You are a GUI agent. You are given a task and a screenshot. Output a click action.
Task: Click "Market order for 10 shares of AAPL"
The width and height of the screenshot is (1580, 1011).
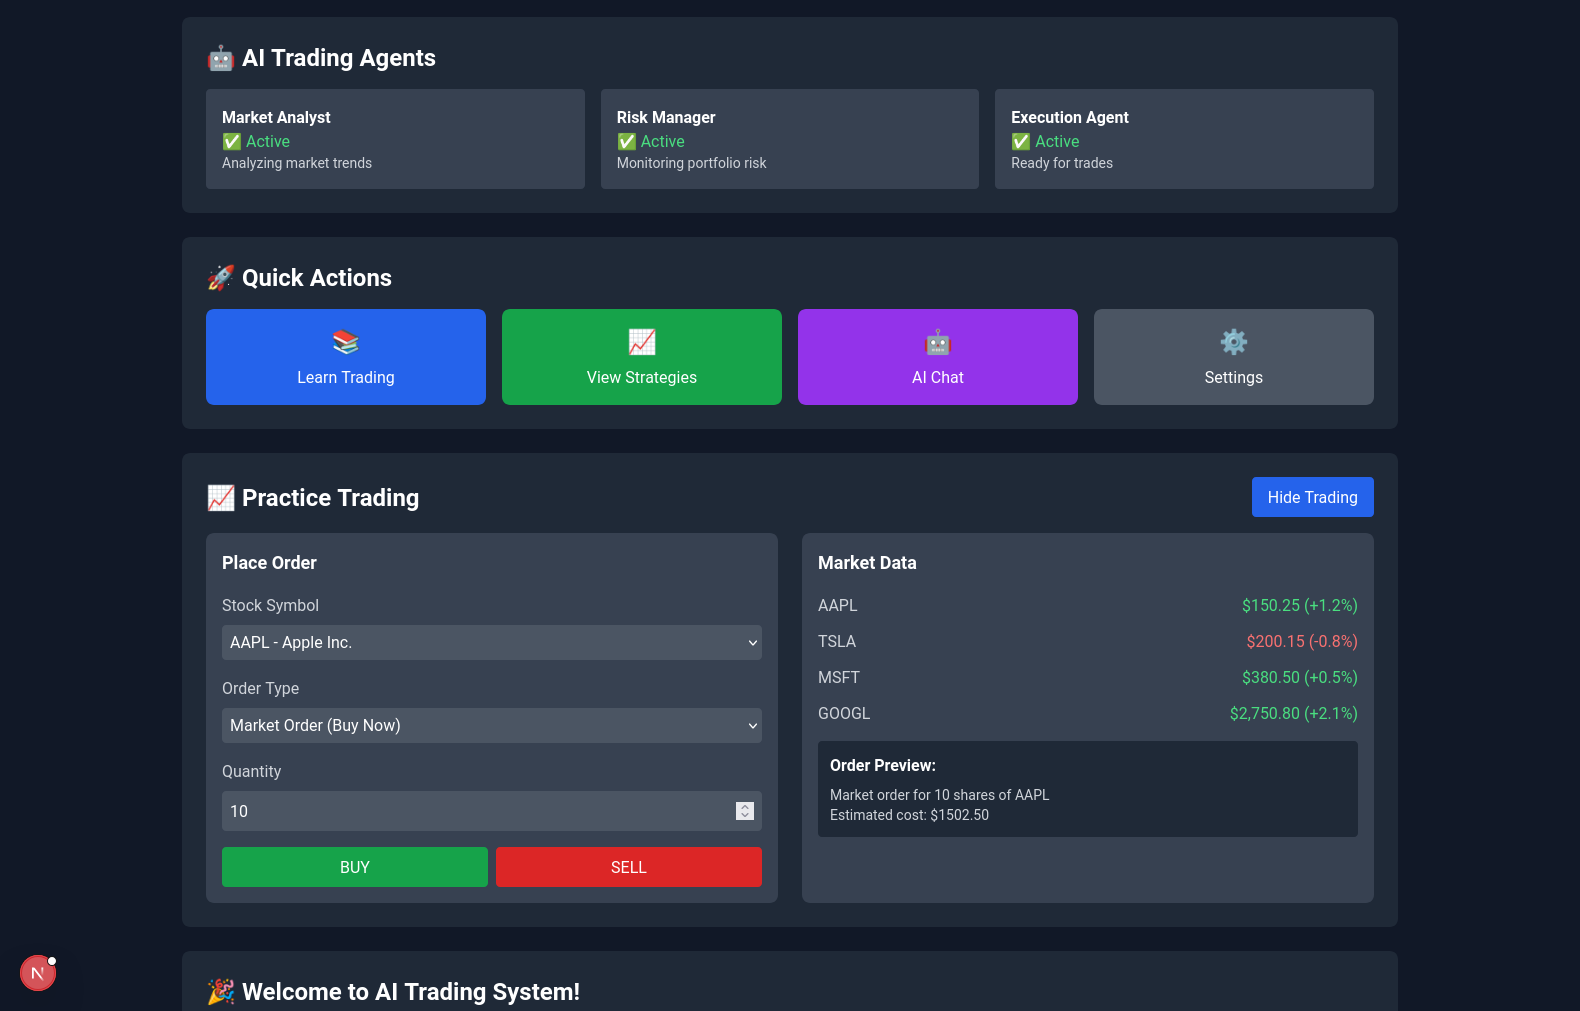coord(940,795)
